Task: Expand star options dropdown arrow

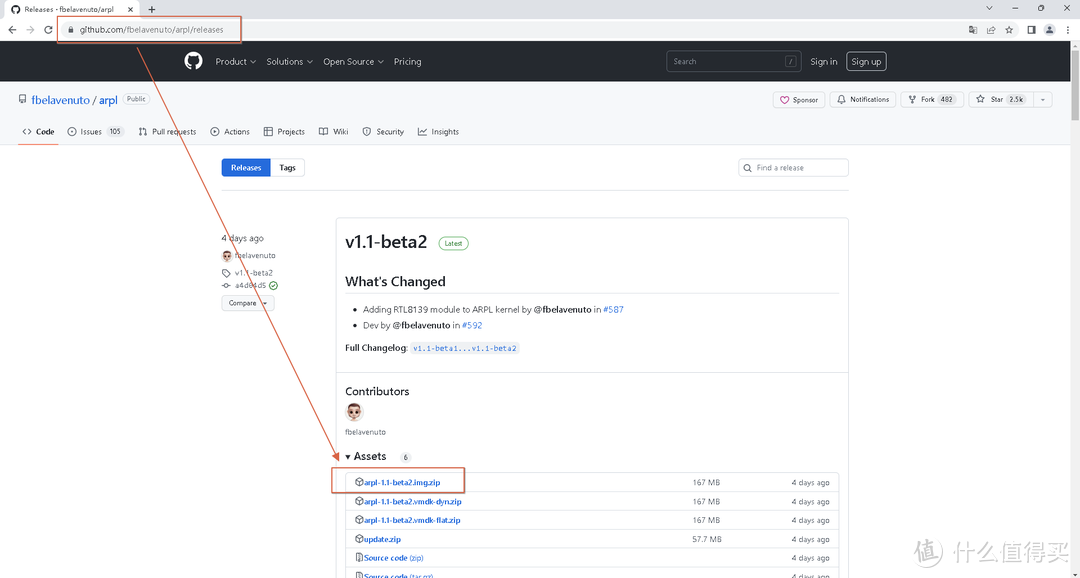Action: tap(1043, 99)
